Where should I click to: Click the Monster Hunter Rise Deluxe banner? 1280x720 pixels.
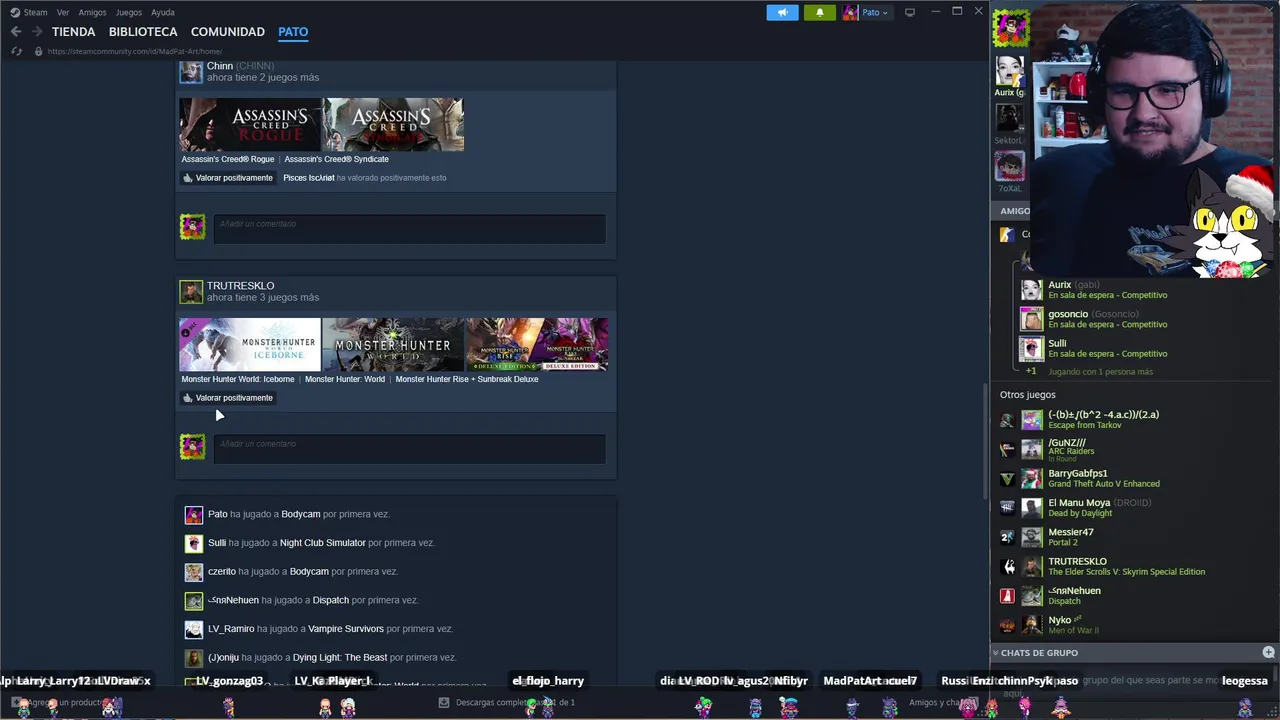[536, 344]
